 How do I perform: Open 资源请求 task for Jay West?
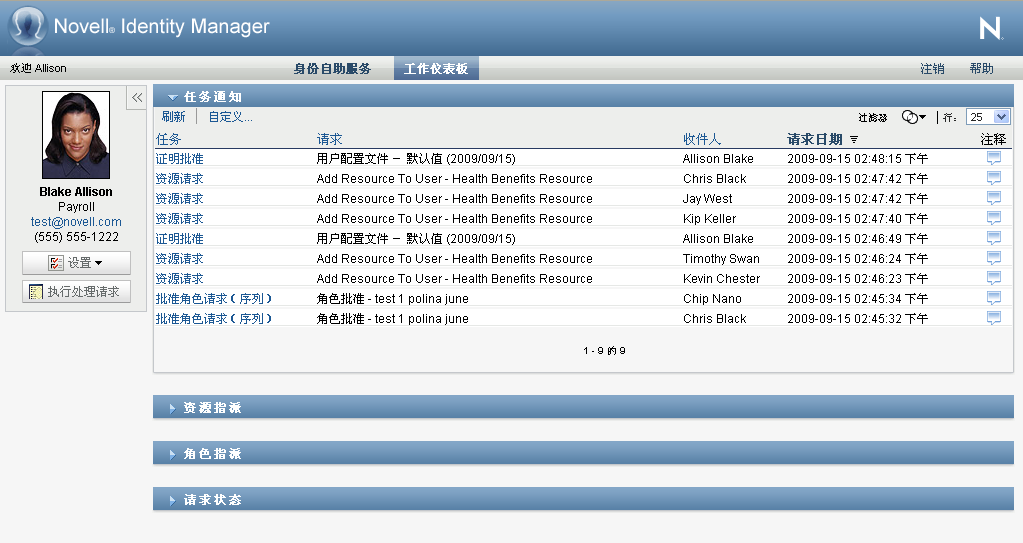tap(179, 198)
